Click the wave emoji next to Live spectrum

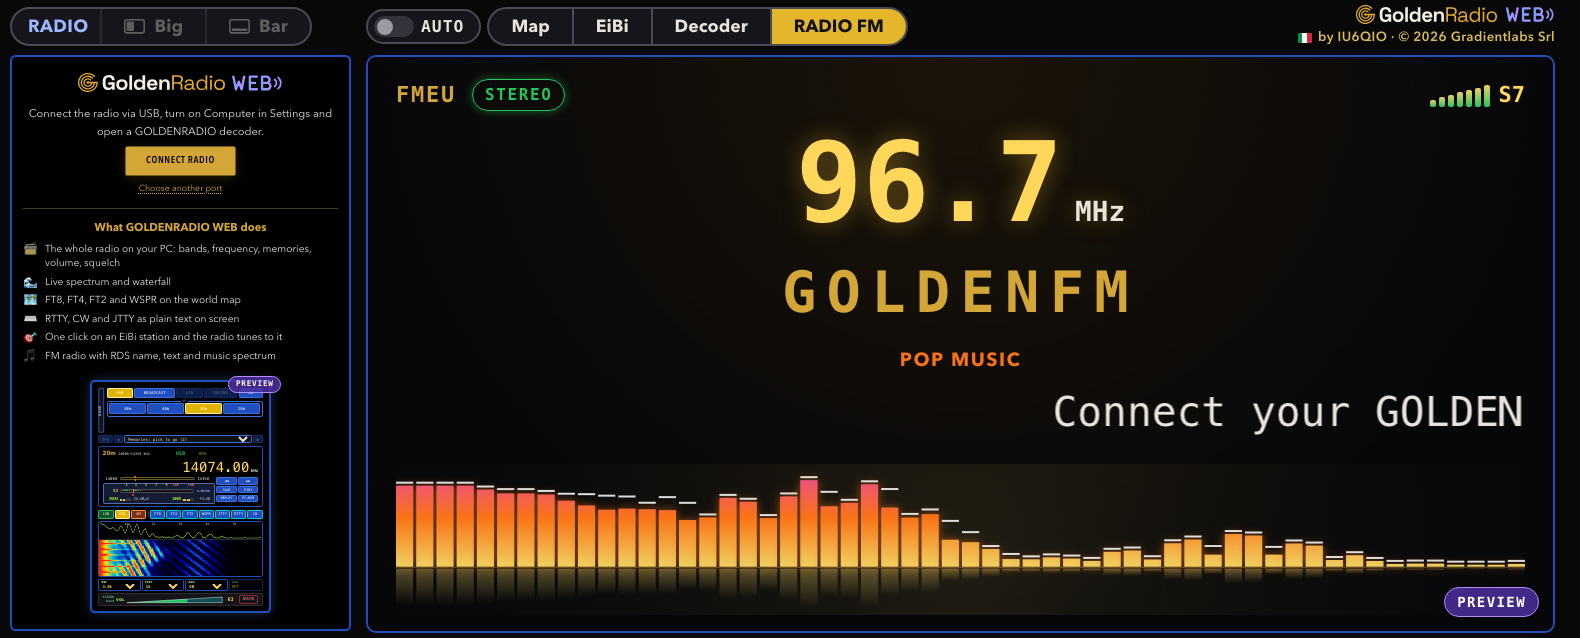[30, 282]
